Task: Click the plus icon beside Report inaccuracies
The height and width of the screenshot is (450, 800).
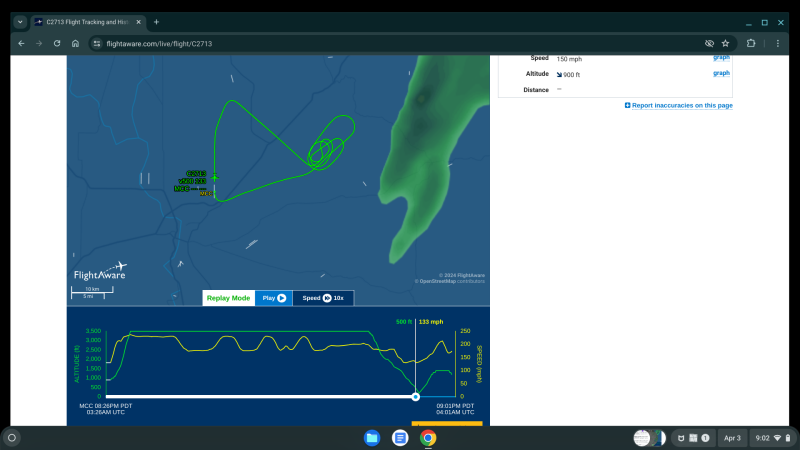Action: [628, 105]
